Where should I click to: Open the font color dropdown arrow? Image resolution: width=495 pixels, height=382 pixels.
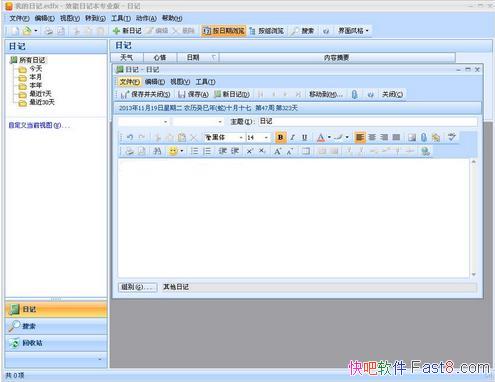[329, 137]
